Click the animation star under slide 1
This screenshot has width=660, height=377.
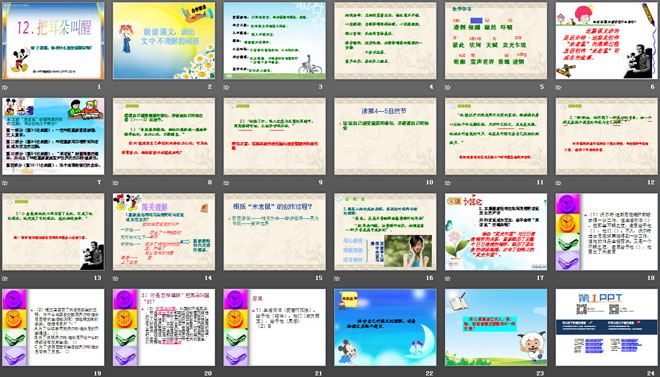tap(5, 87)
